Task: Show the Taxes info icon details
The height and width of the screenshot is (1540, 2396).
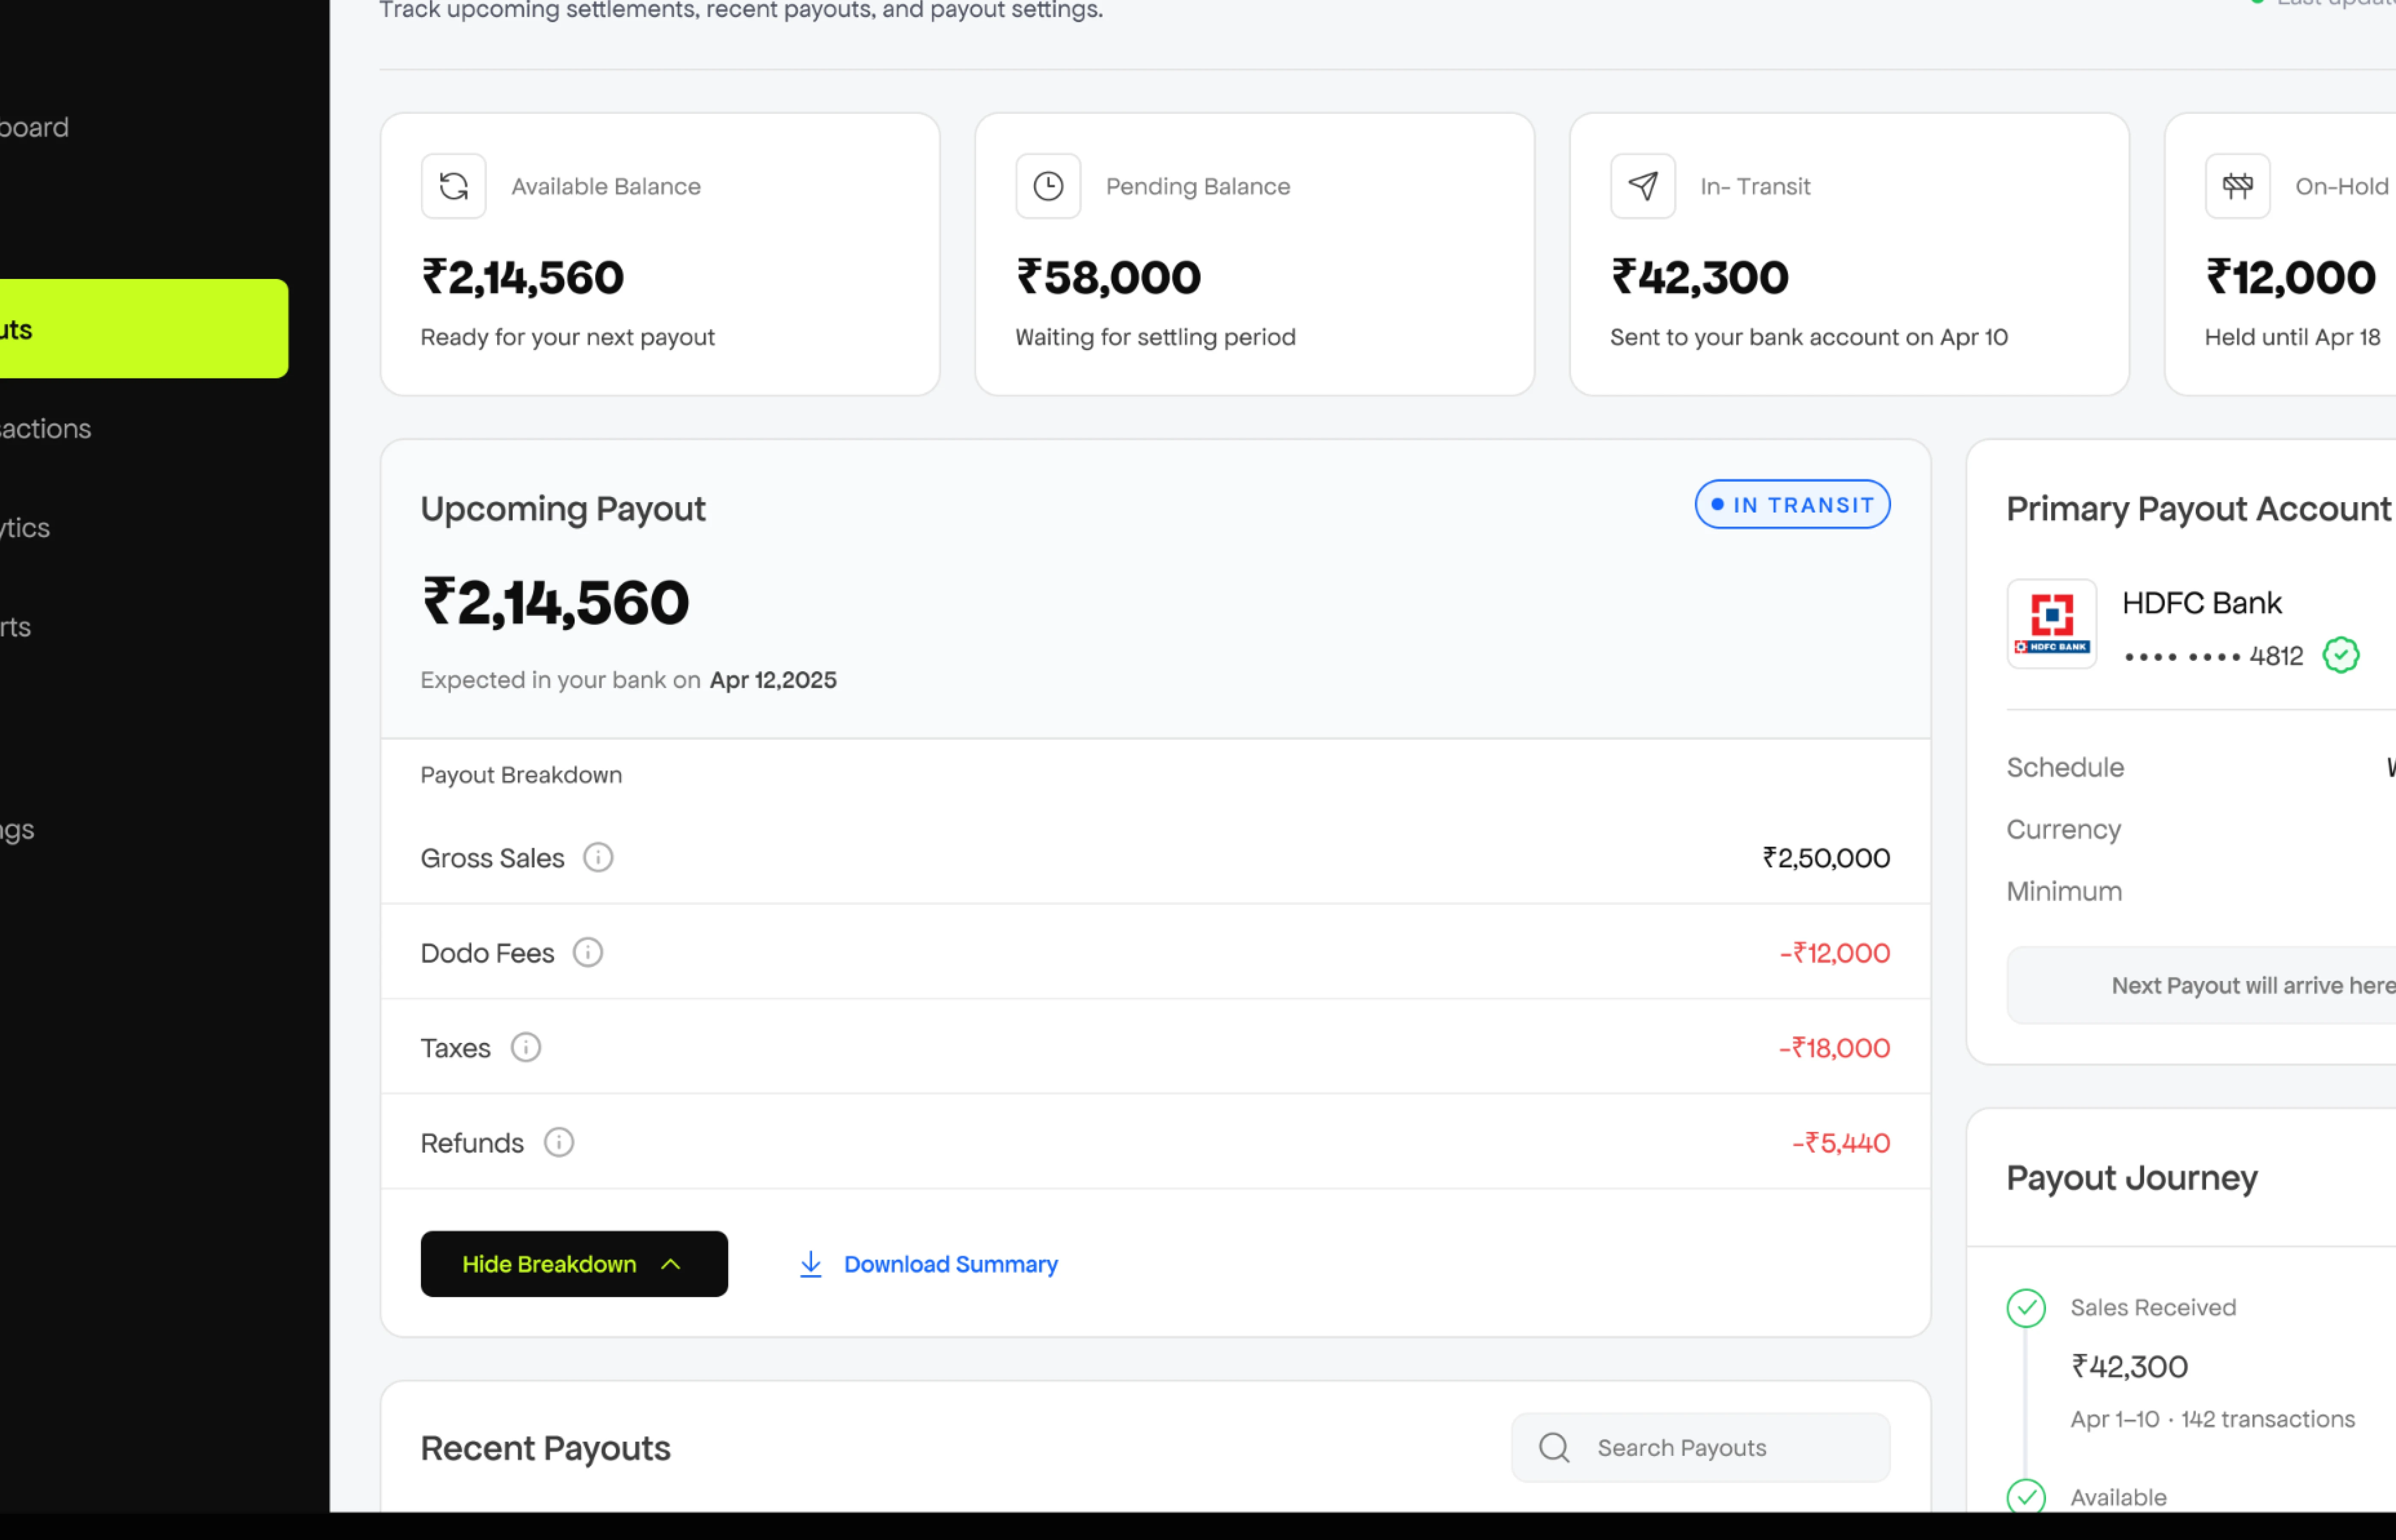Action: pyautogui.click(x=526, y=1048)
